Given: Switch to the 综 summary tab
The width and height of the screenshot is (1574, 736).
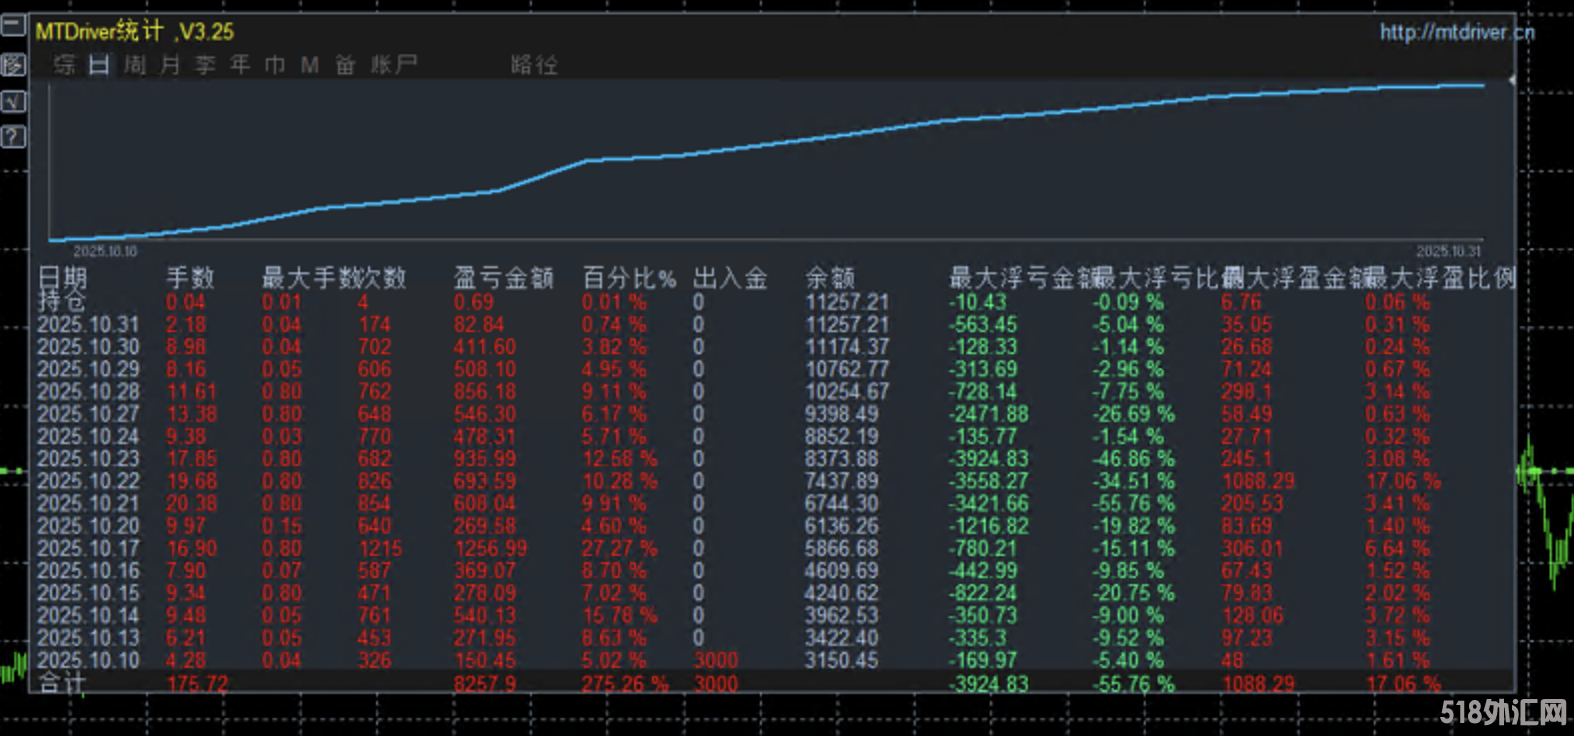Looking at the screenshot, I should coord(65,65).
